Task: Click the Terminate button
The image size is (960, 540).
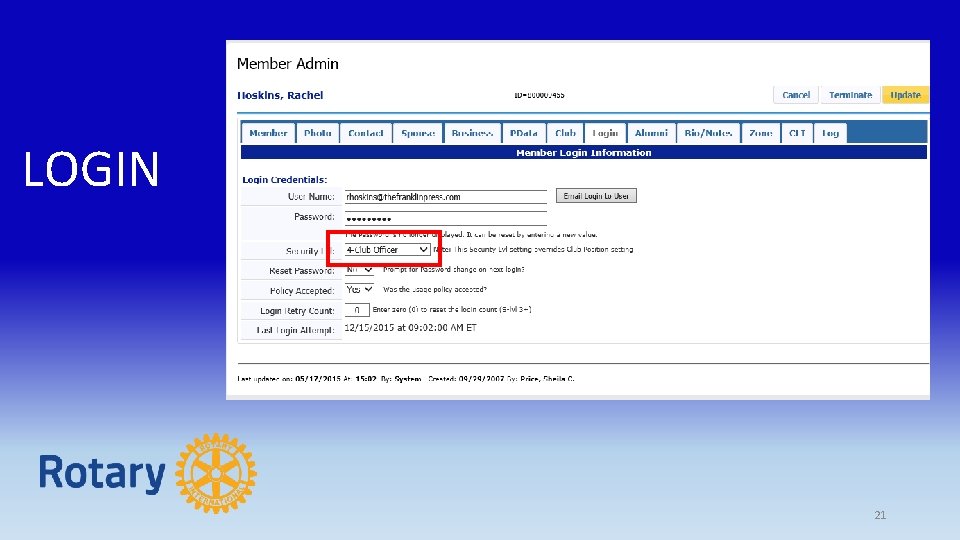Action: click(850, 95)
